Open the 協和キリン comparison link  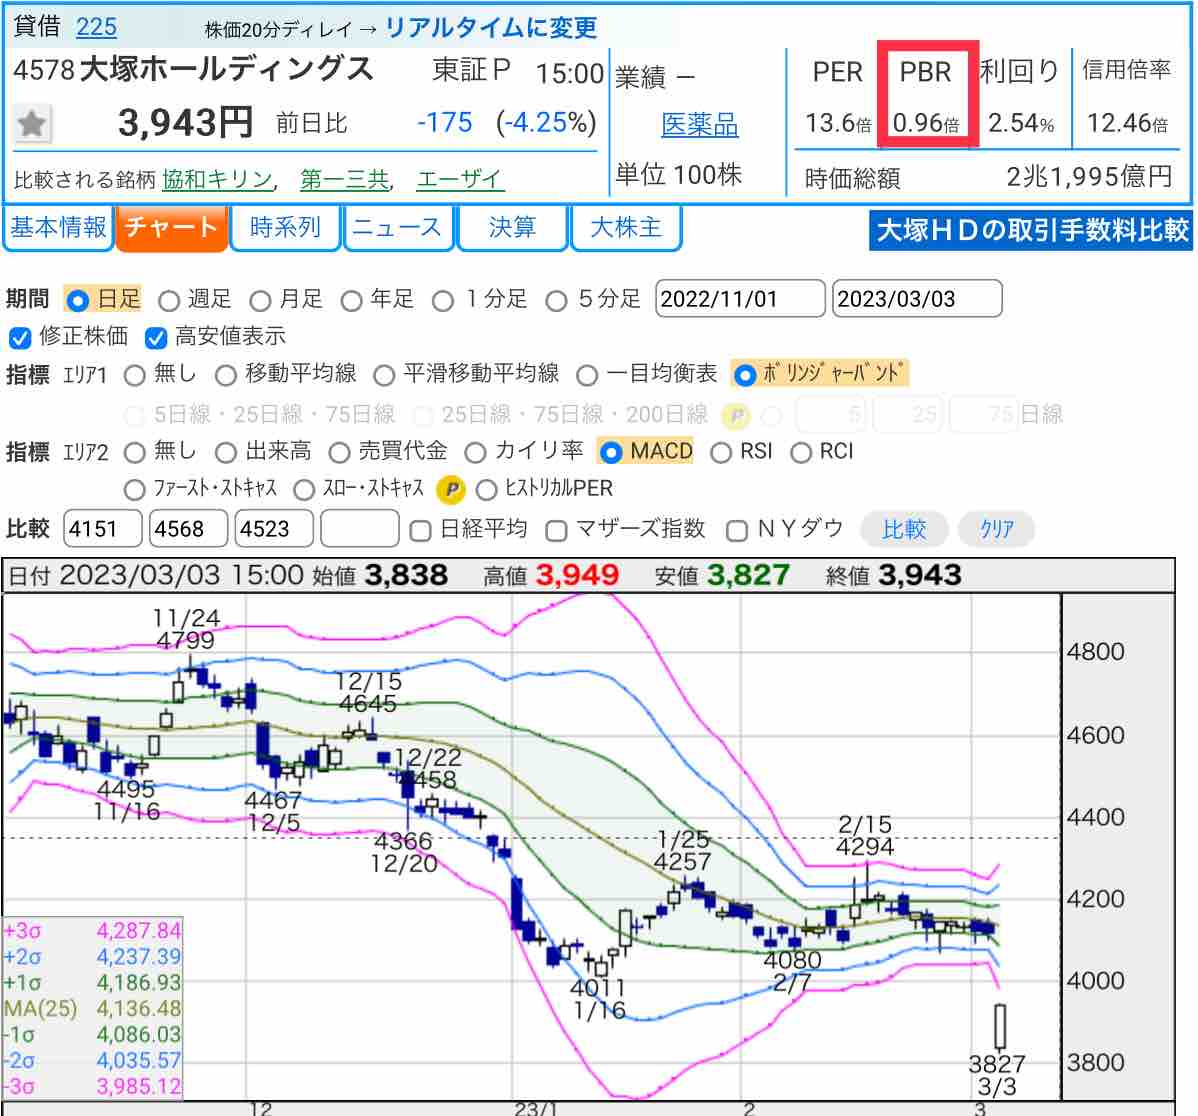point(218,180)
